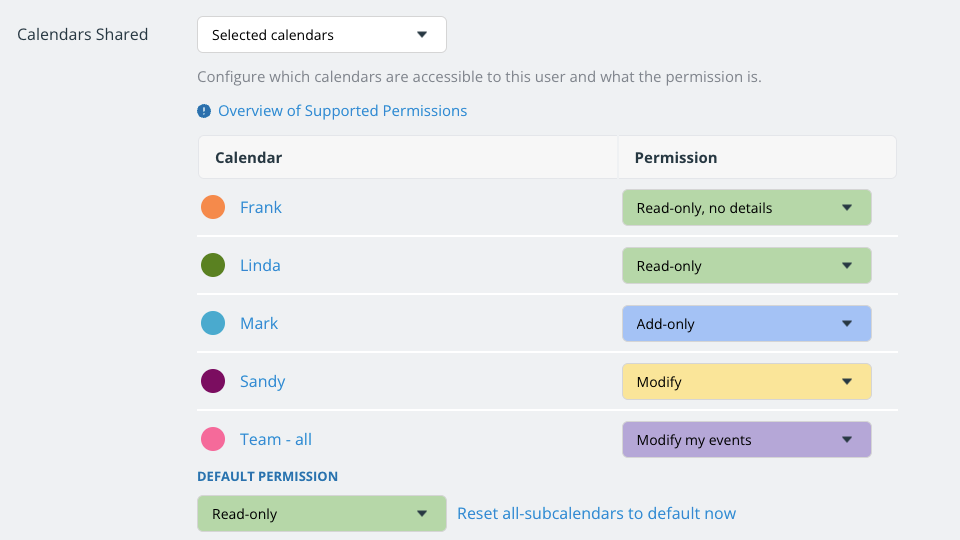
Task: Expand Mark's Add-only permission dropdown
Action: click(746, 324)
